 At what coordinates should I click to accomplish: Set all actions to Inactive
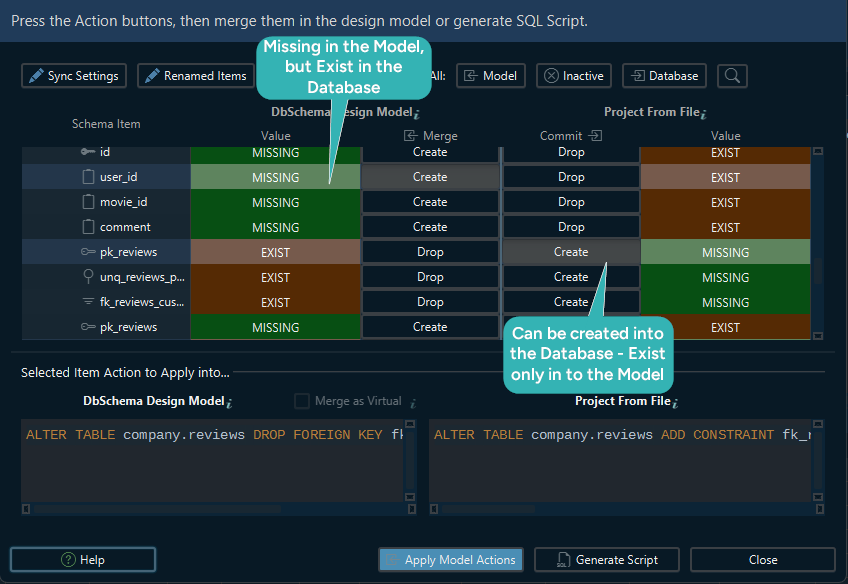coord(574,76)
